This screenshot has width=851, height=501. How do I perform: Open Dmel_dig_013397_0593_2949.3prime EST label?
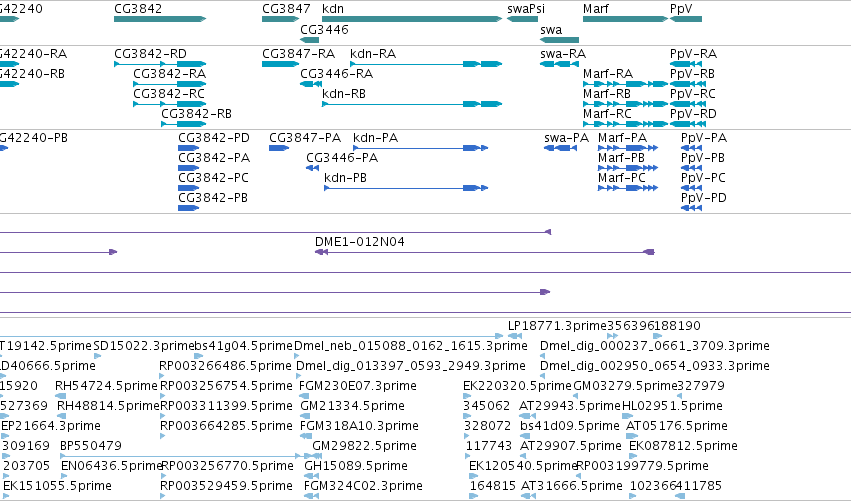pos(411,366)
